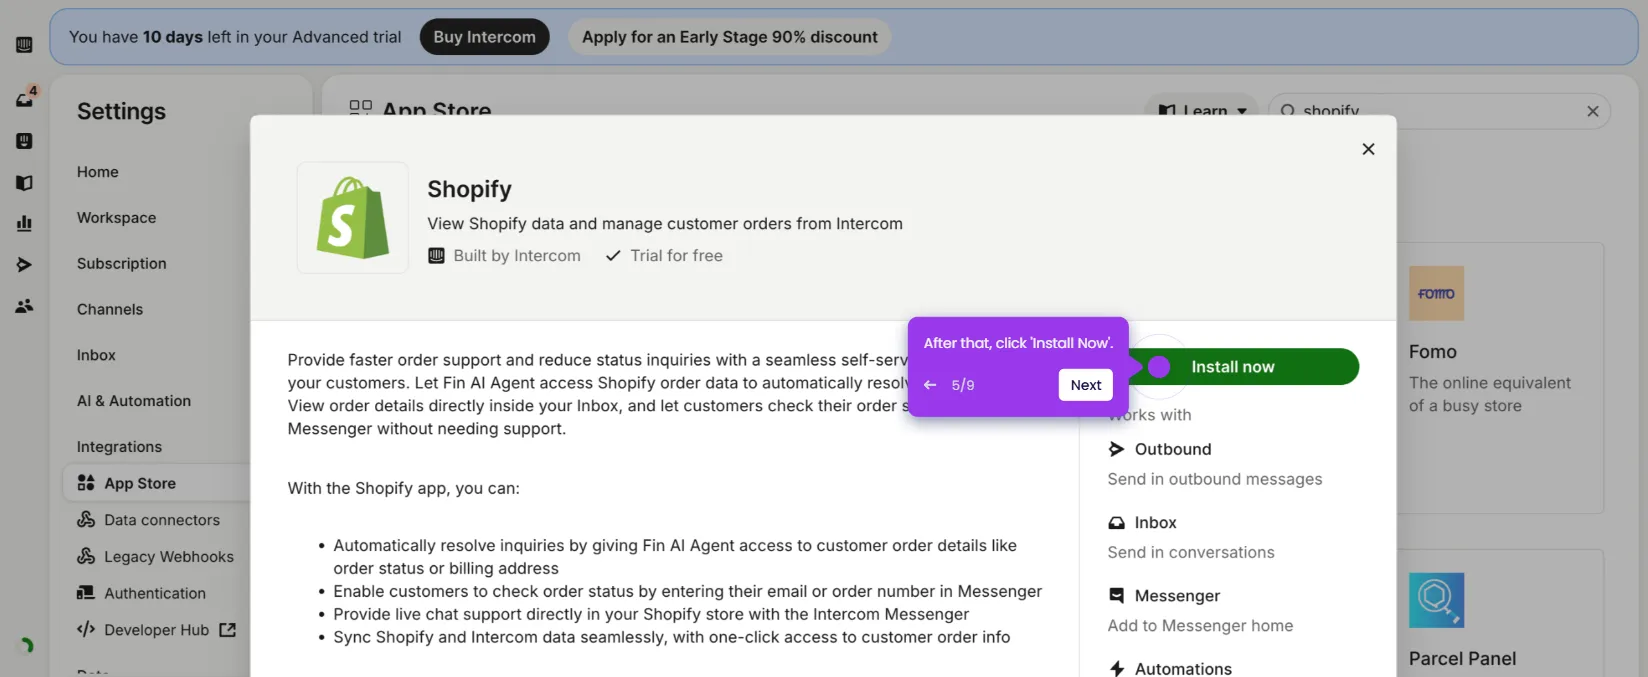The width and height of the screenshot is (1648, 677).
Task: Click the Inbox tray icon in Works with
Action: [1116, 522]
